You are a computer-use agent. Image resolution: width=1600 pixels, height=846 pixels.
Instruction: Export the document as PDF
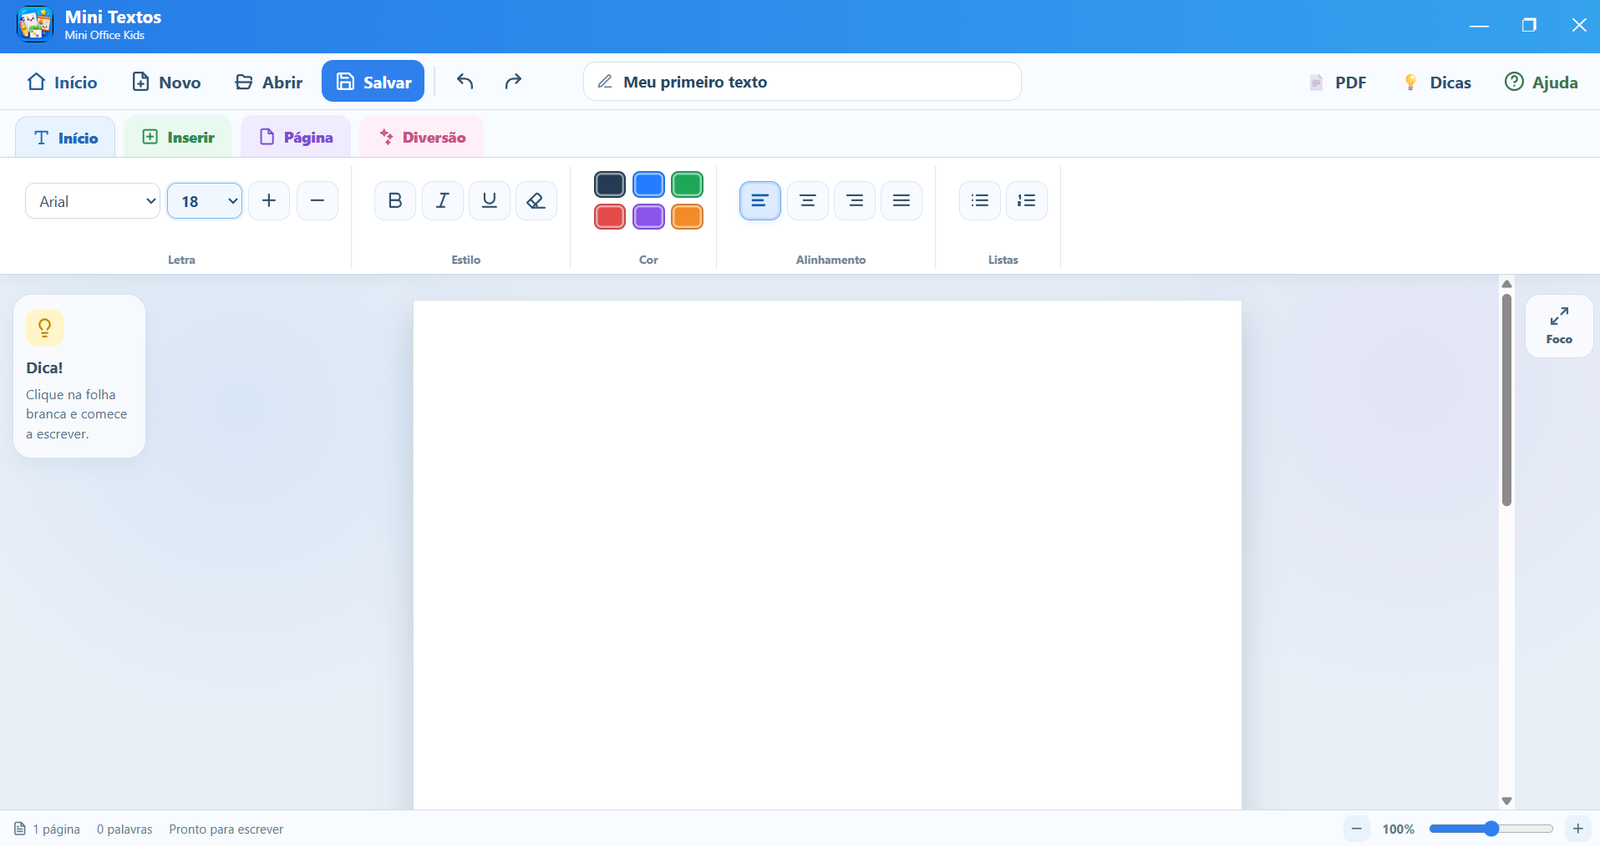point(1337,82)
